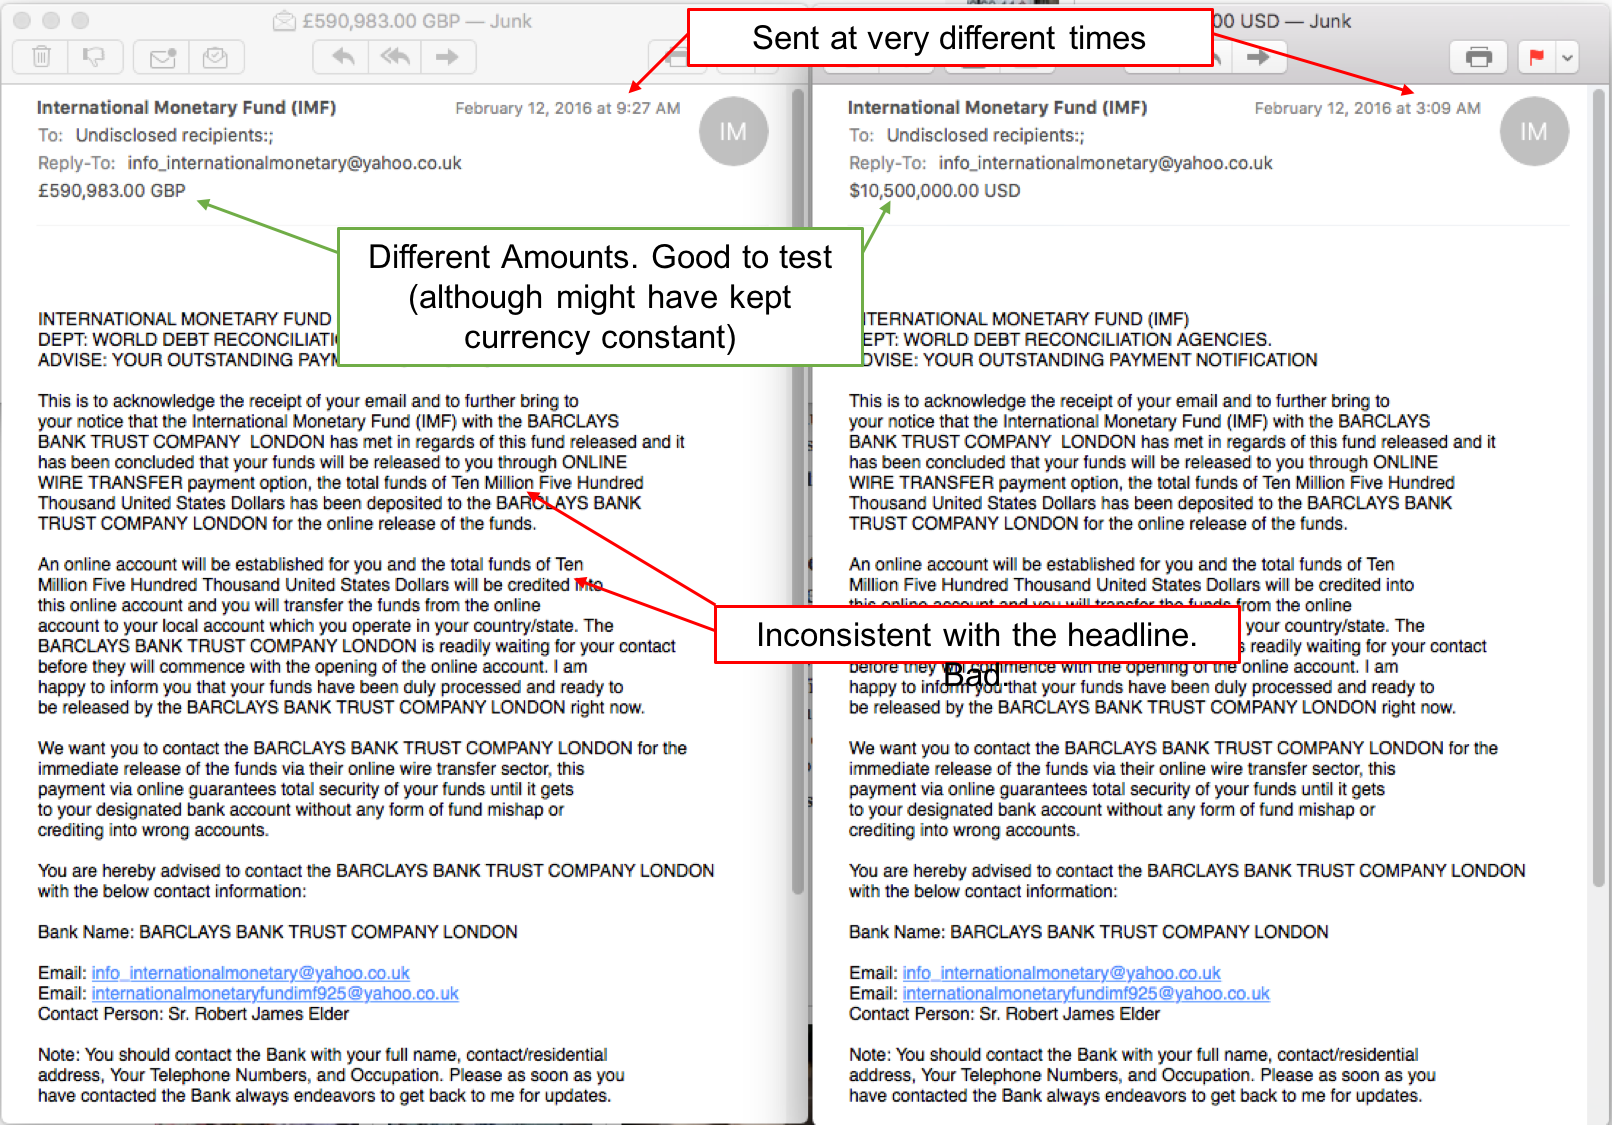
Task: Open info_internationalmonetary@yahoo.co.uk link in right email body
Action: point(1062,973)
